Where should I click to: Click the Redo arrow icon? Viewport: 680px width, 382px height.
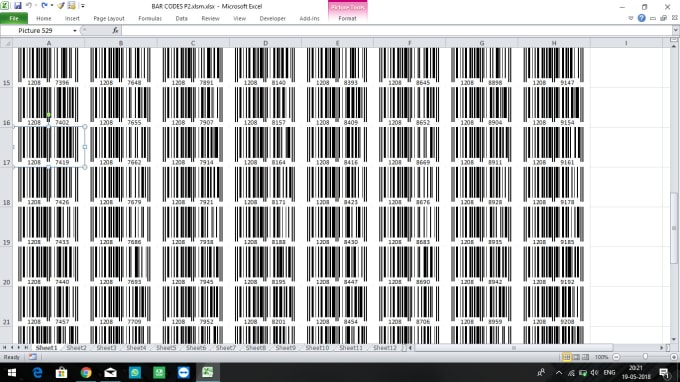click(x=44, y=6)
